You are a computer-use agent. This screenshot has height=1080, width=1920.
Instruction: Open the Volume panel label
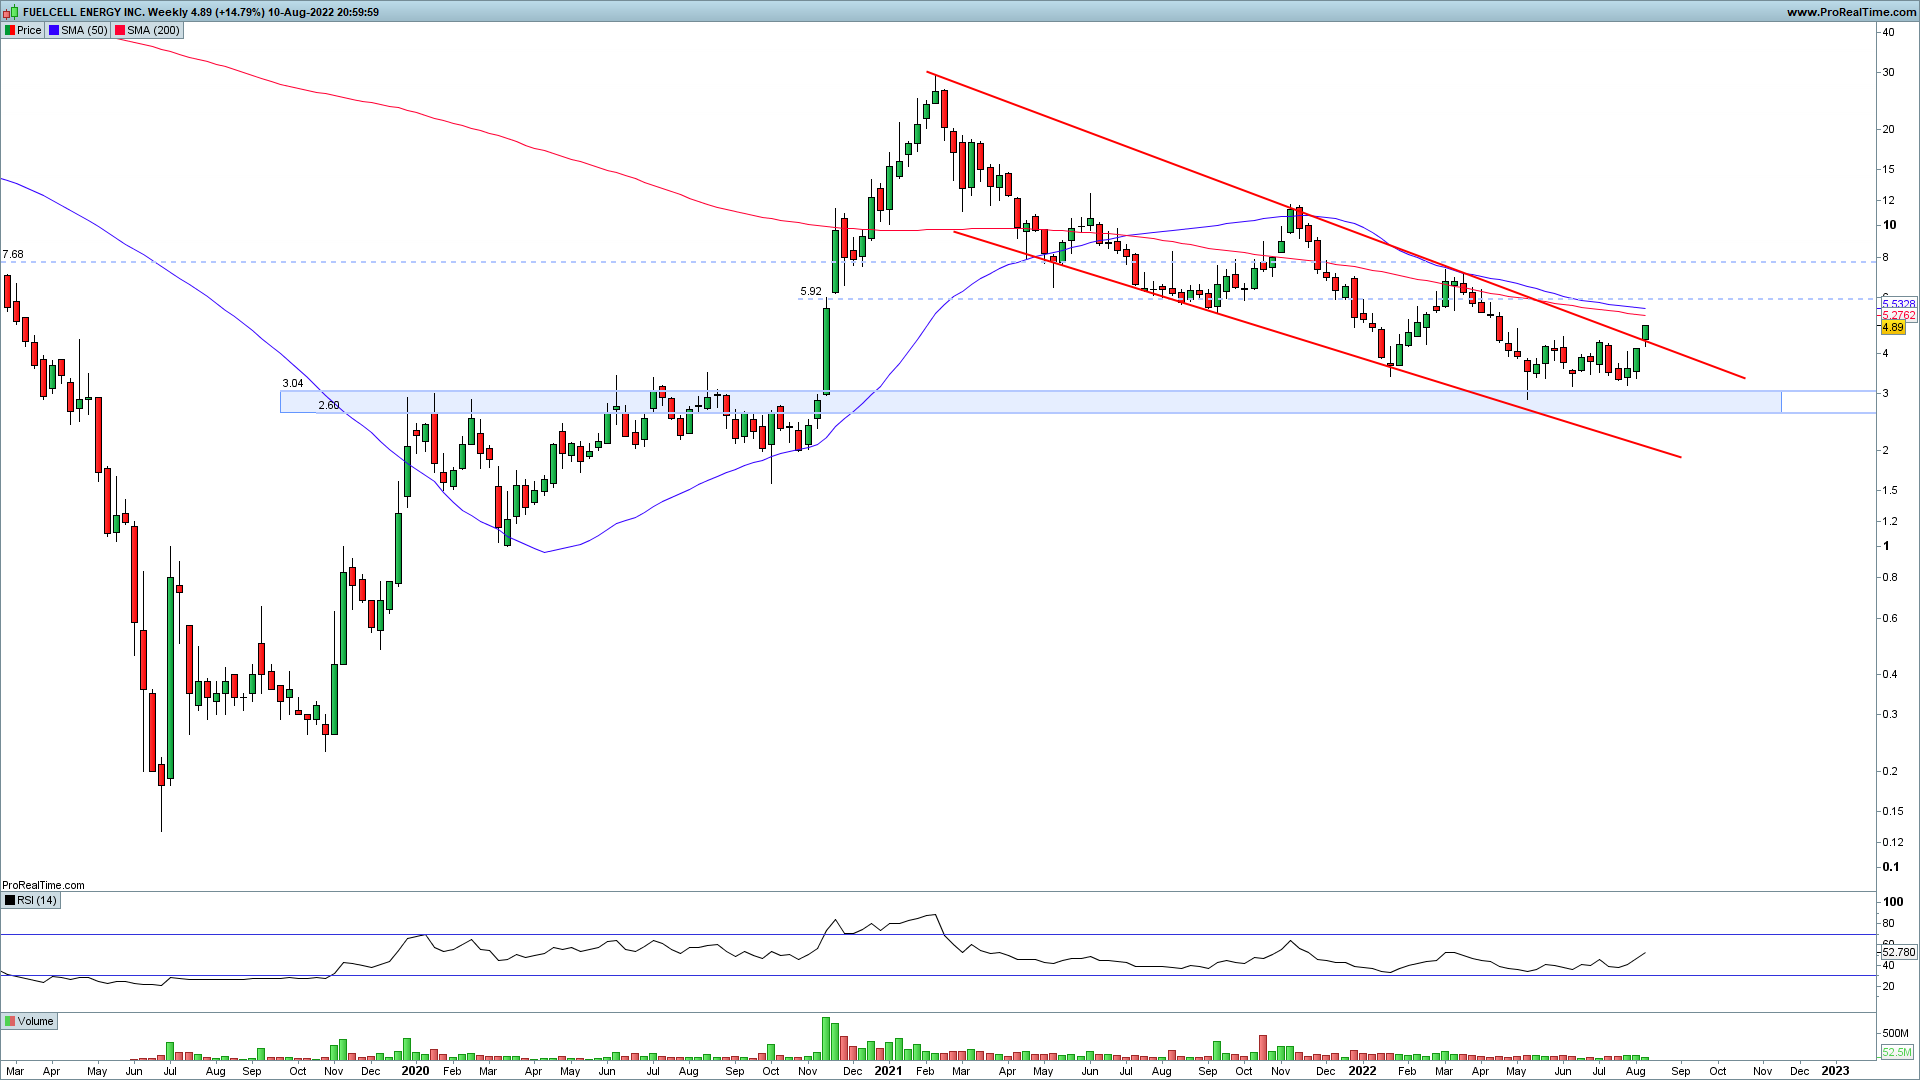pyautogui.click(x=35, y=1021)
